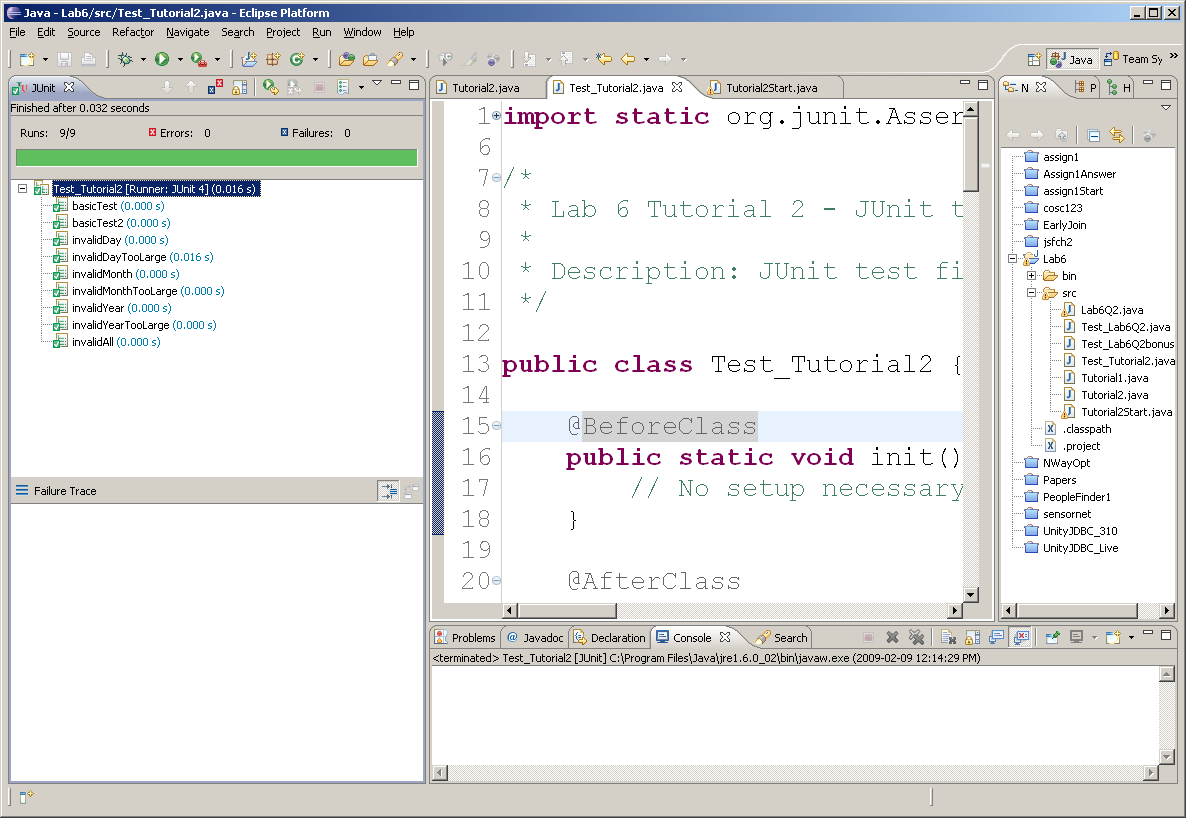1186x818 pixels.
Task: Collapse the Lab6 project node
Action: pyautogui.click(x=1013, y=259)
